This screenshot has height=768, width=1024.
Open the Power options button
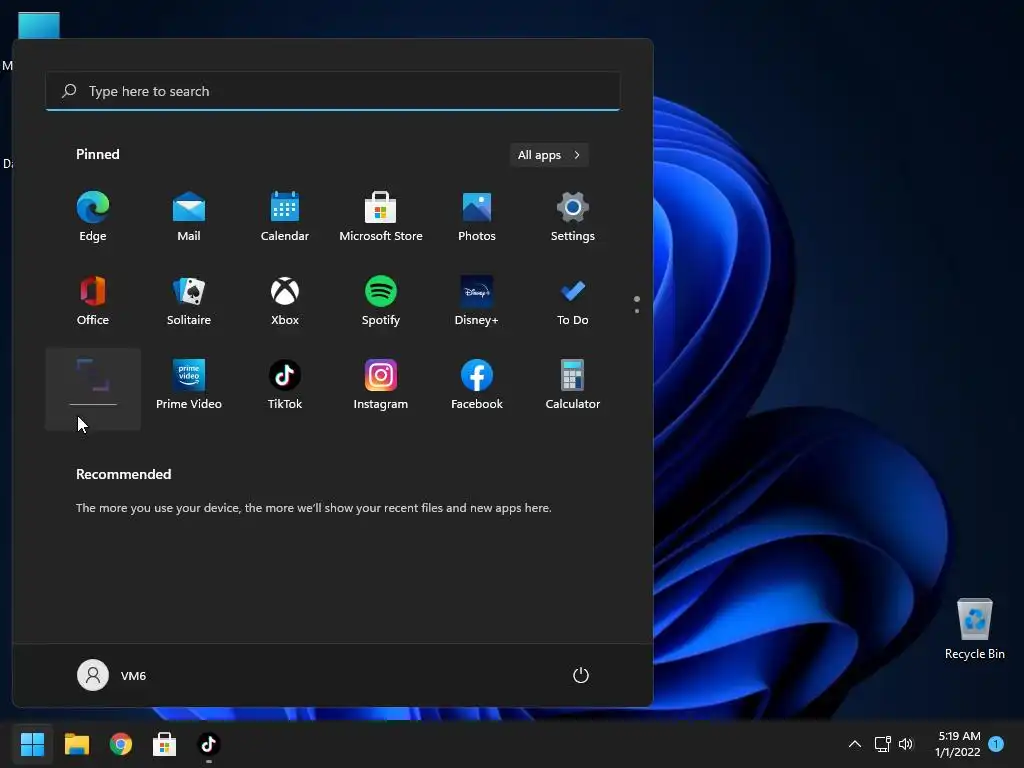(x=581, y=675)
